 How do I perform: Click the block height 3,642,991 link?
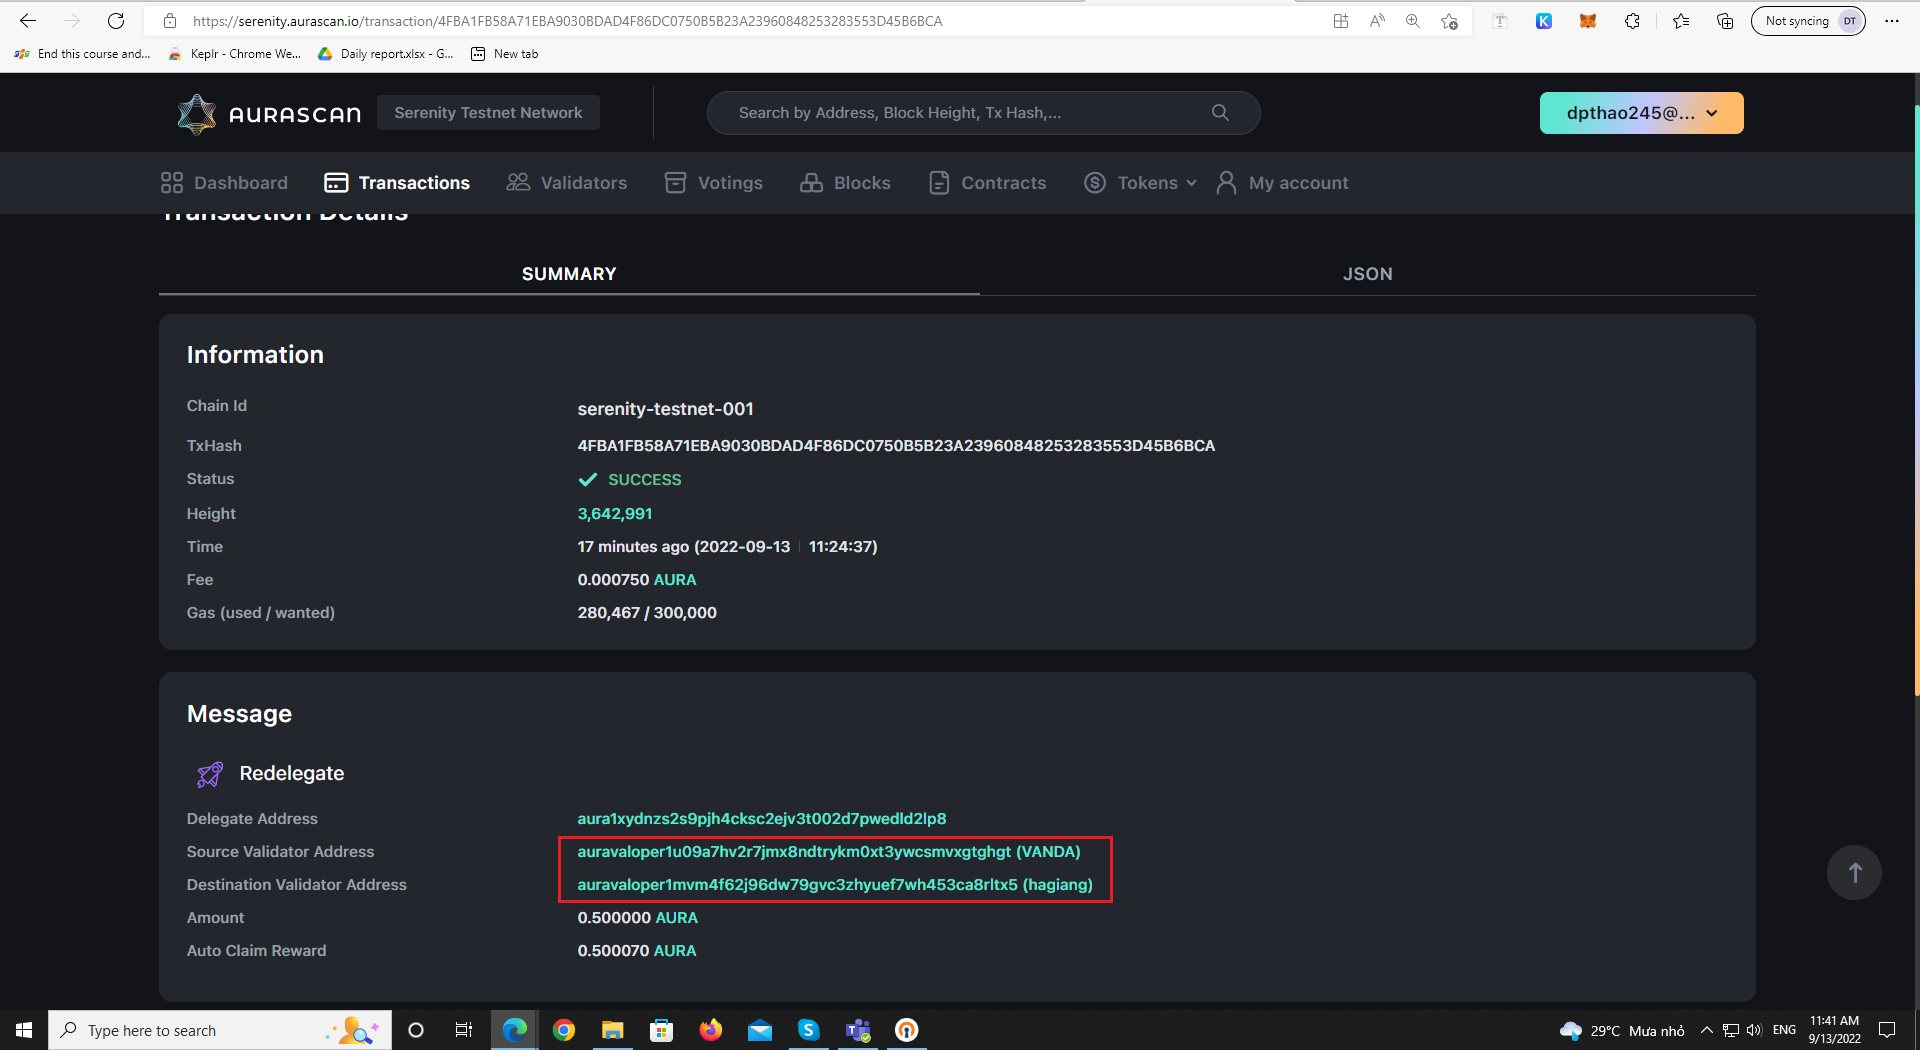(x=614, y=513)
